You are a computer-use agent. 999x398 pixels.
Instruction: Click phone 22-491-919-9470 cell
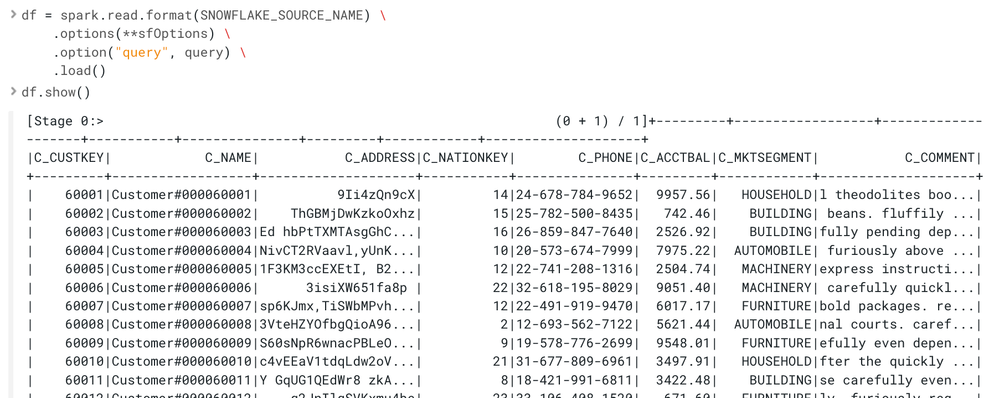point(574,306)
